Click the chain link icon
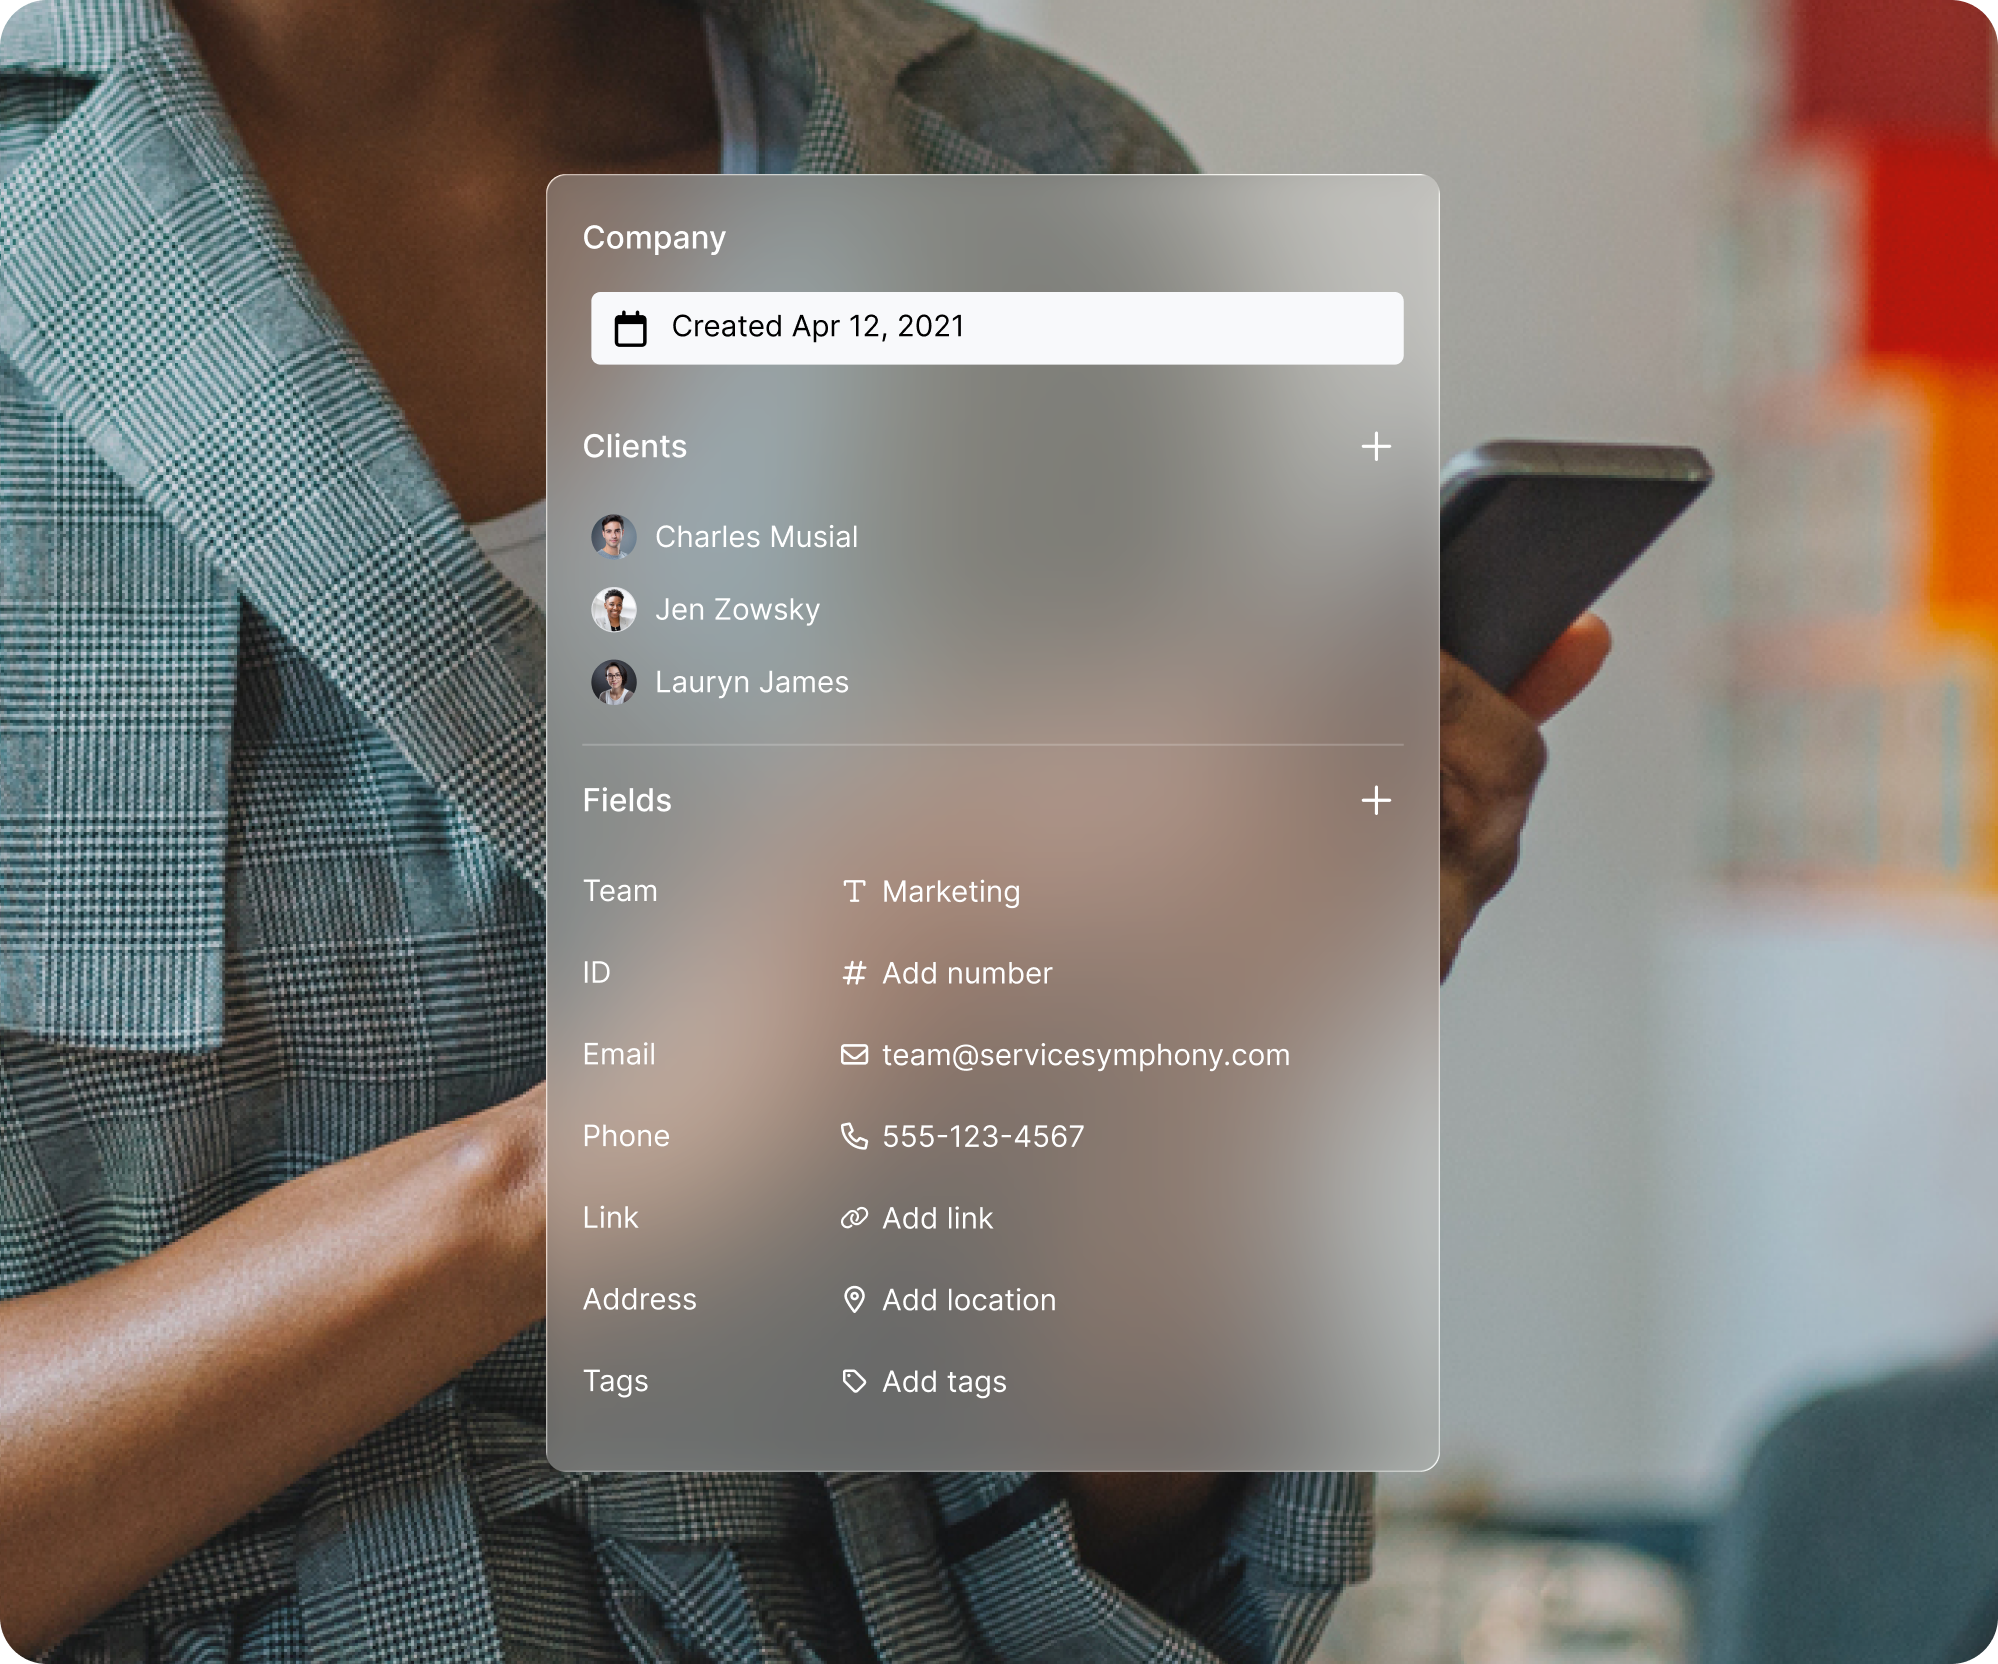 [854, 1218]
